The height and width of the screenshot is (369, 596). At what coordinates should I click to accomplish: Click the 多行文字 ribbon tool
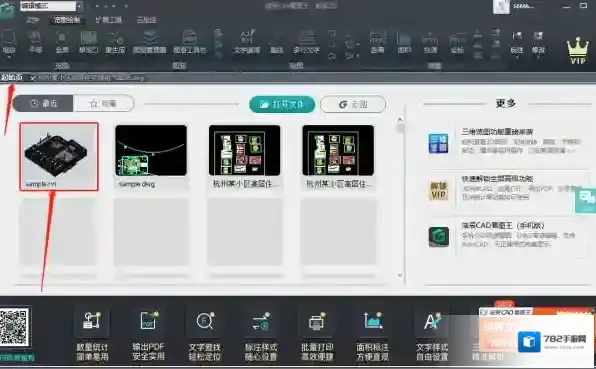pyautogui.click(x=306, y=42)
